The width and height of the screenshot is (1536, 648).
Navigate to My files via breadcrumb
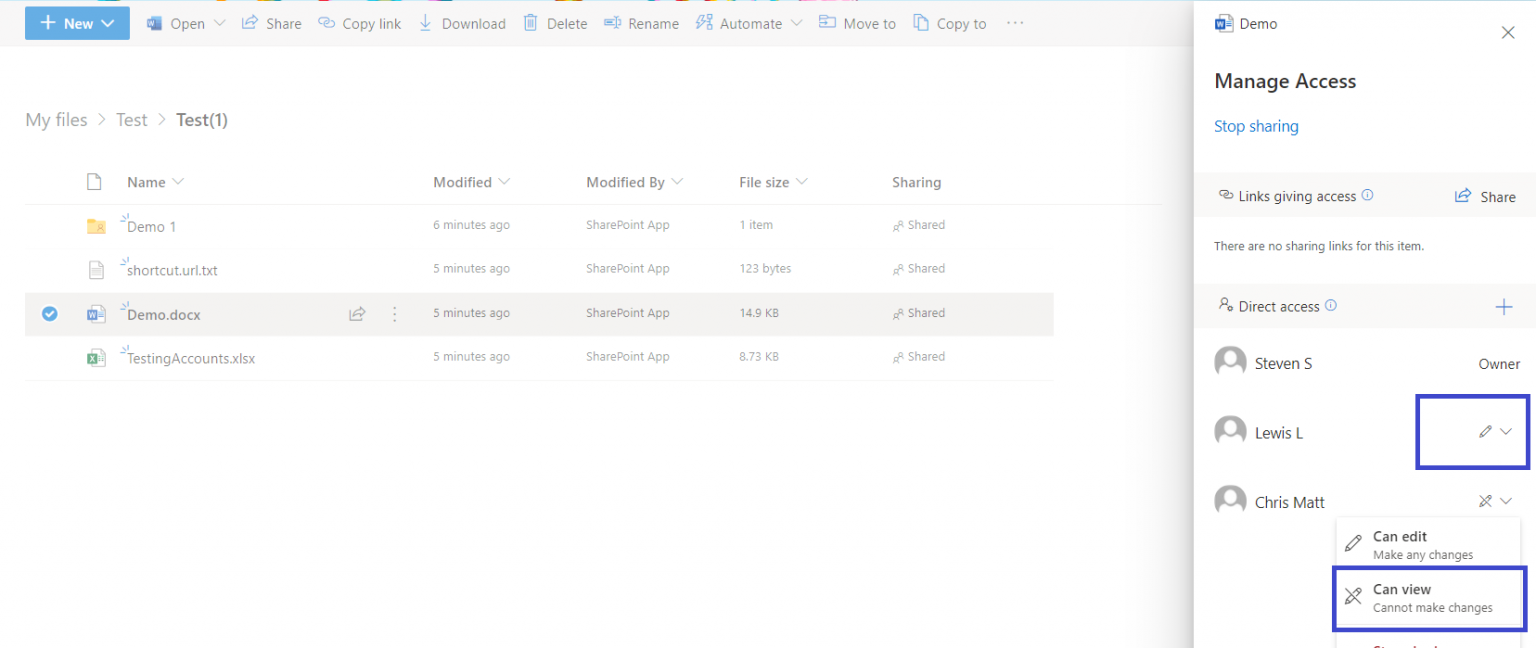56,119
